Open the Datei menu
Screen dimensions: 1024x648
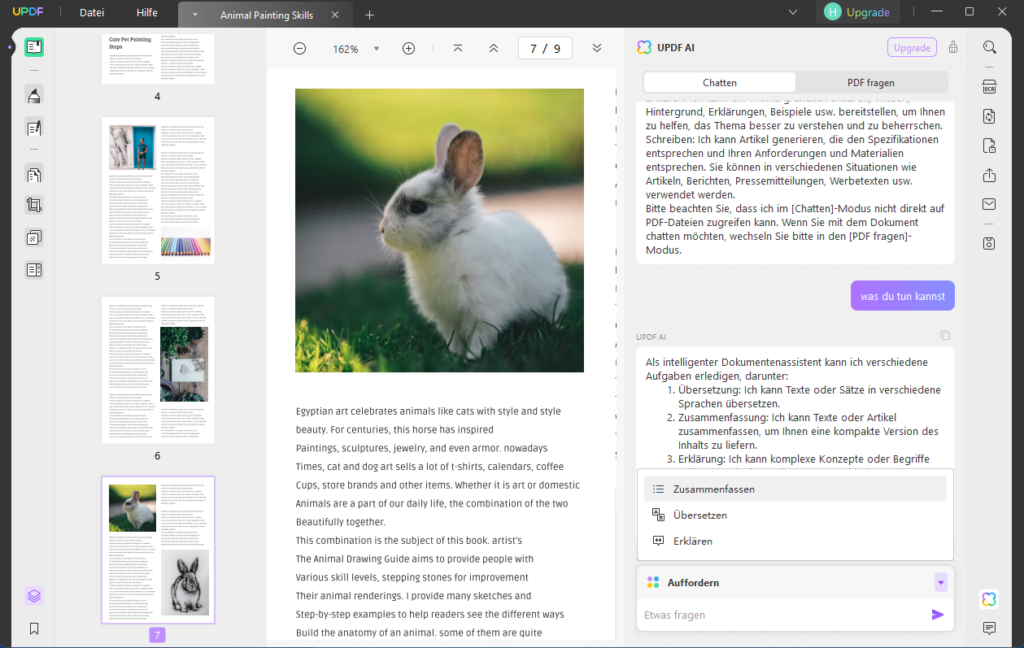click(x=92, y=13)
